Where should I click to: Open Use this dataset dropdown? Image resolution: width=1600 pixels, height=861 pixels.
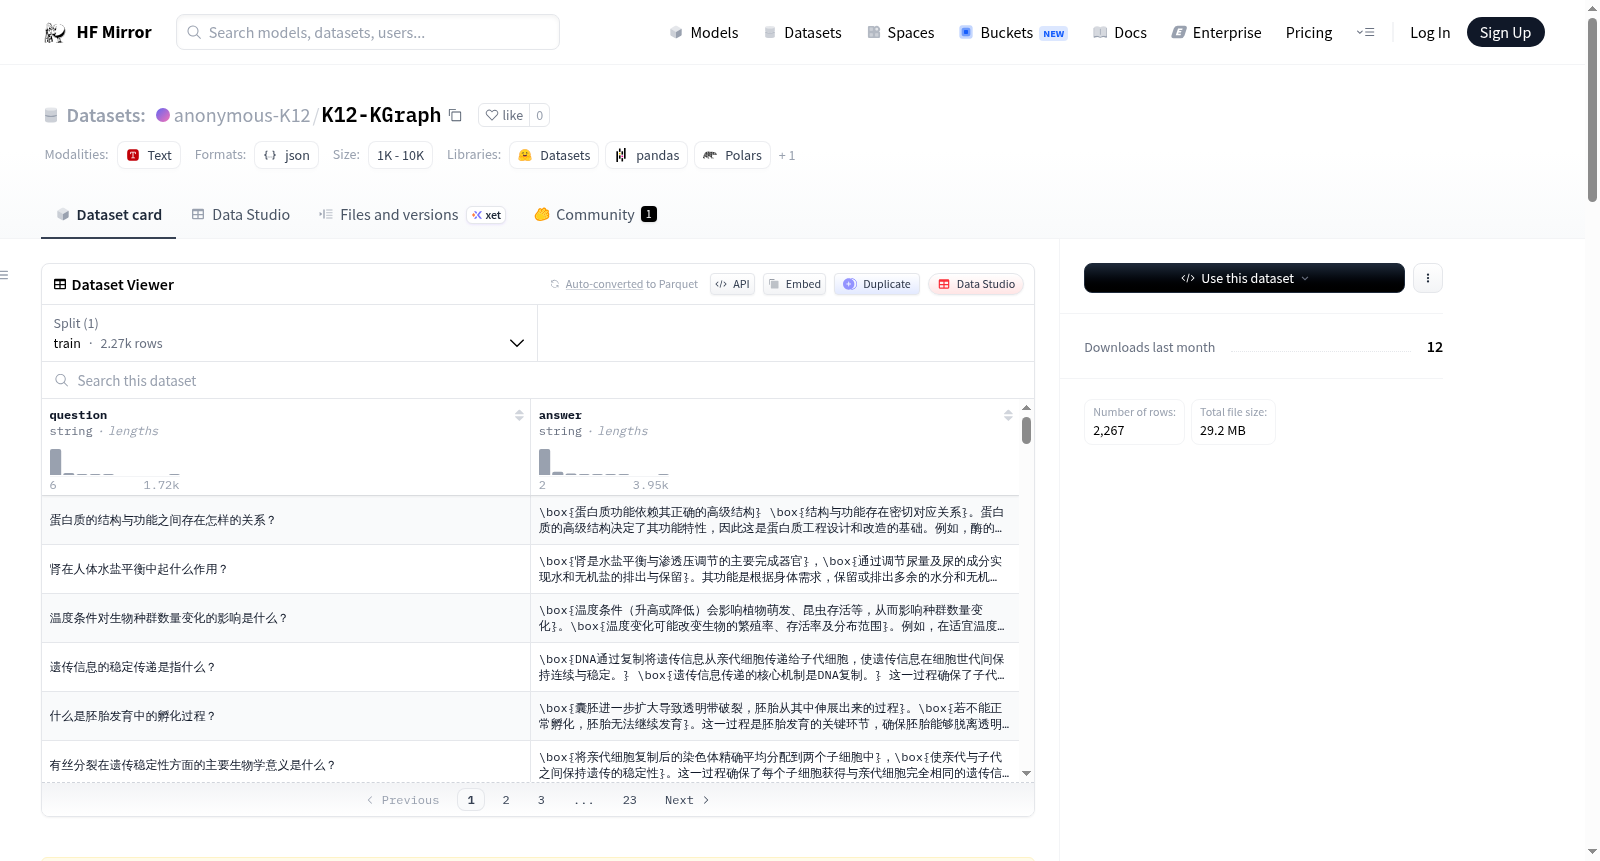click(x=1244, y=278)
